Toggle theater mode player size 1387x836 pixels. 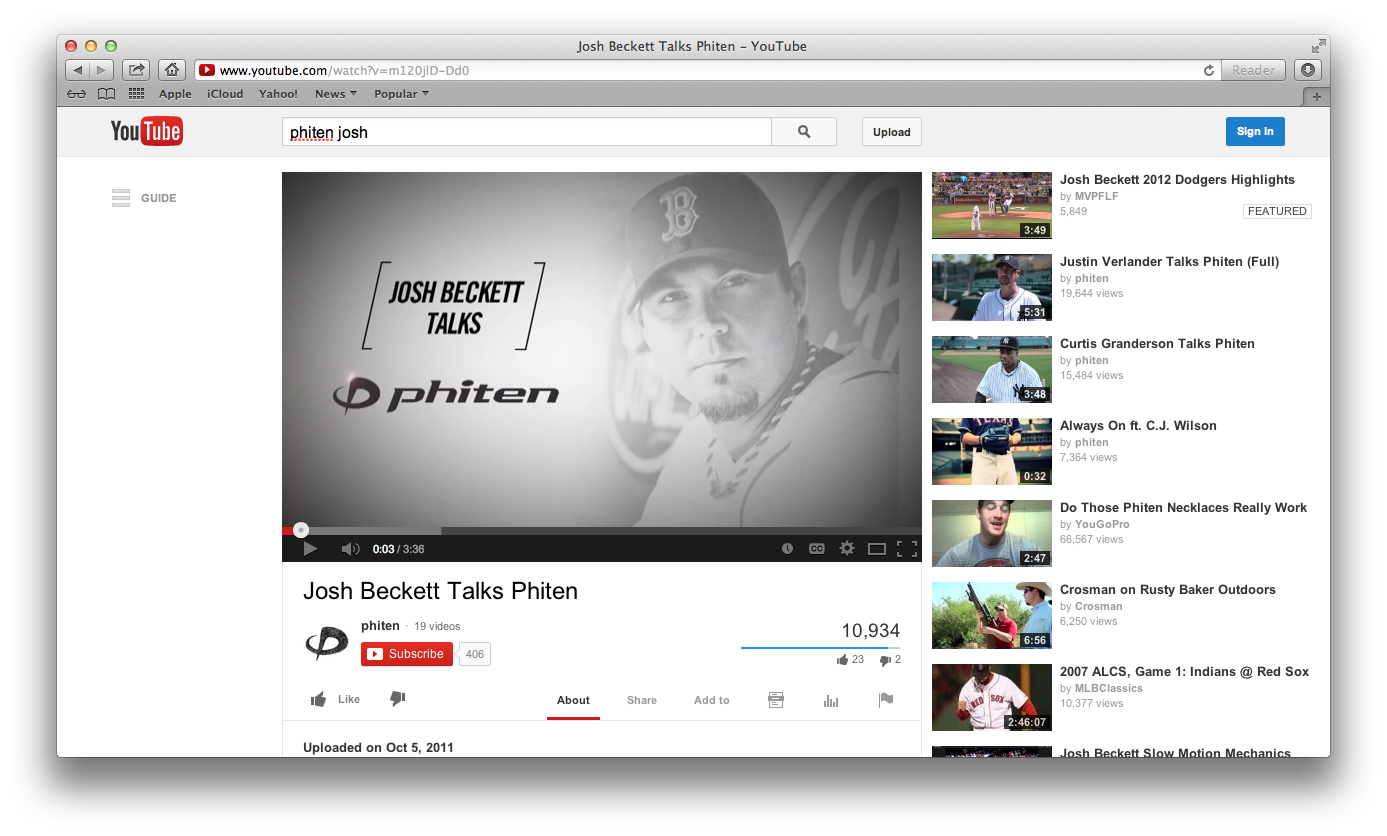[x=877, y=548]
